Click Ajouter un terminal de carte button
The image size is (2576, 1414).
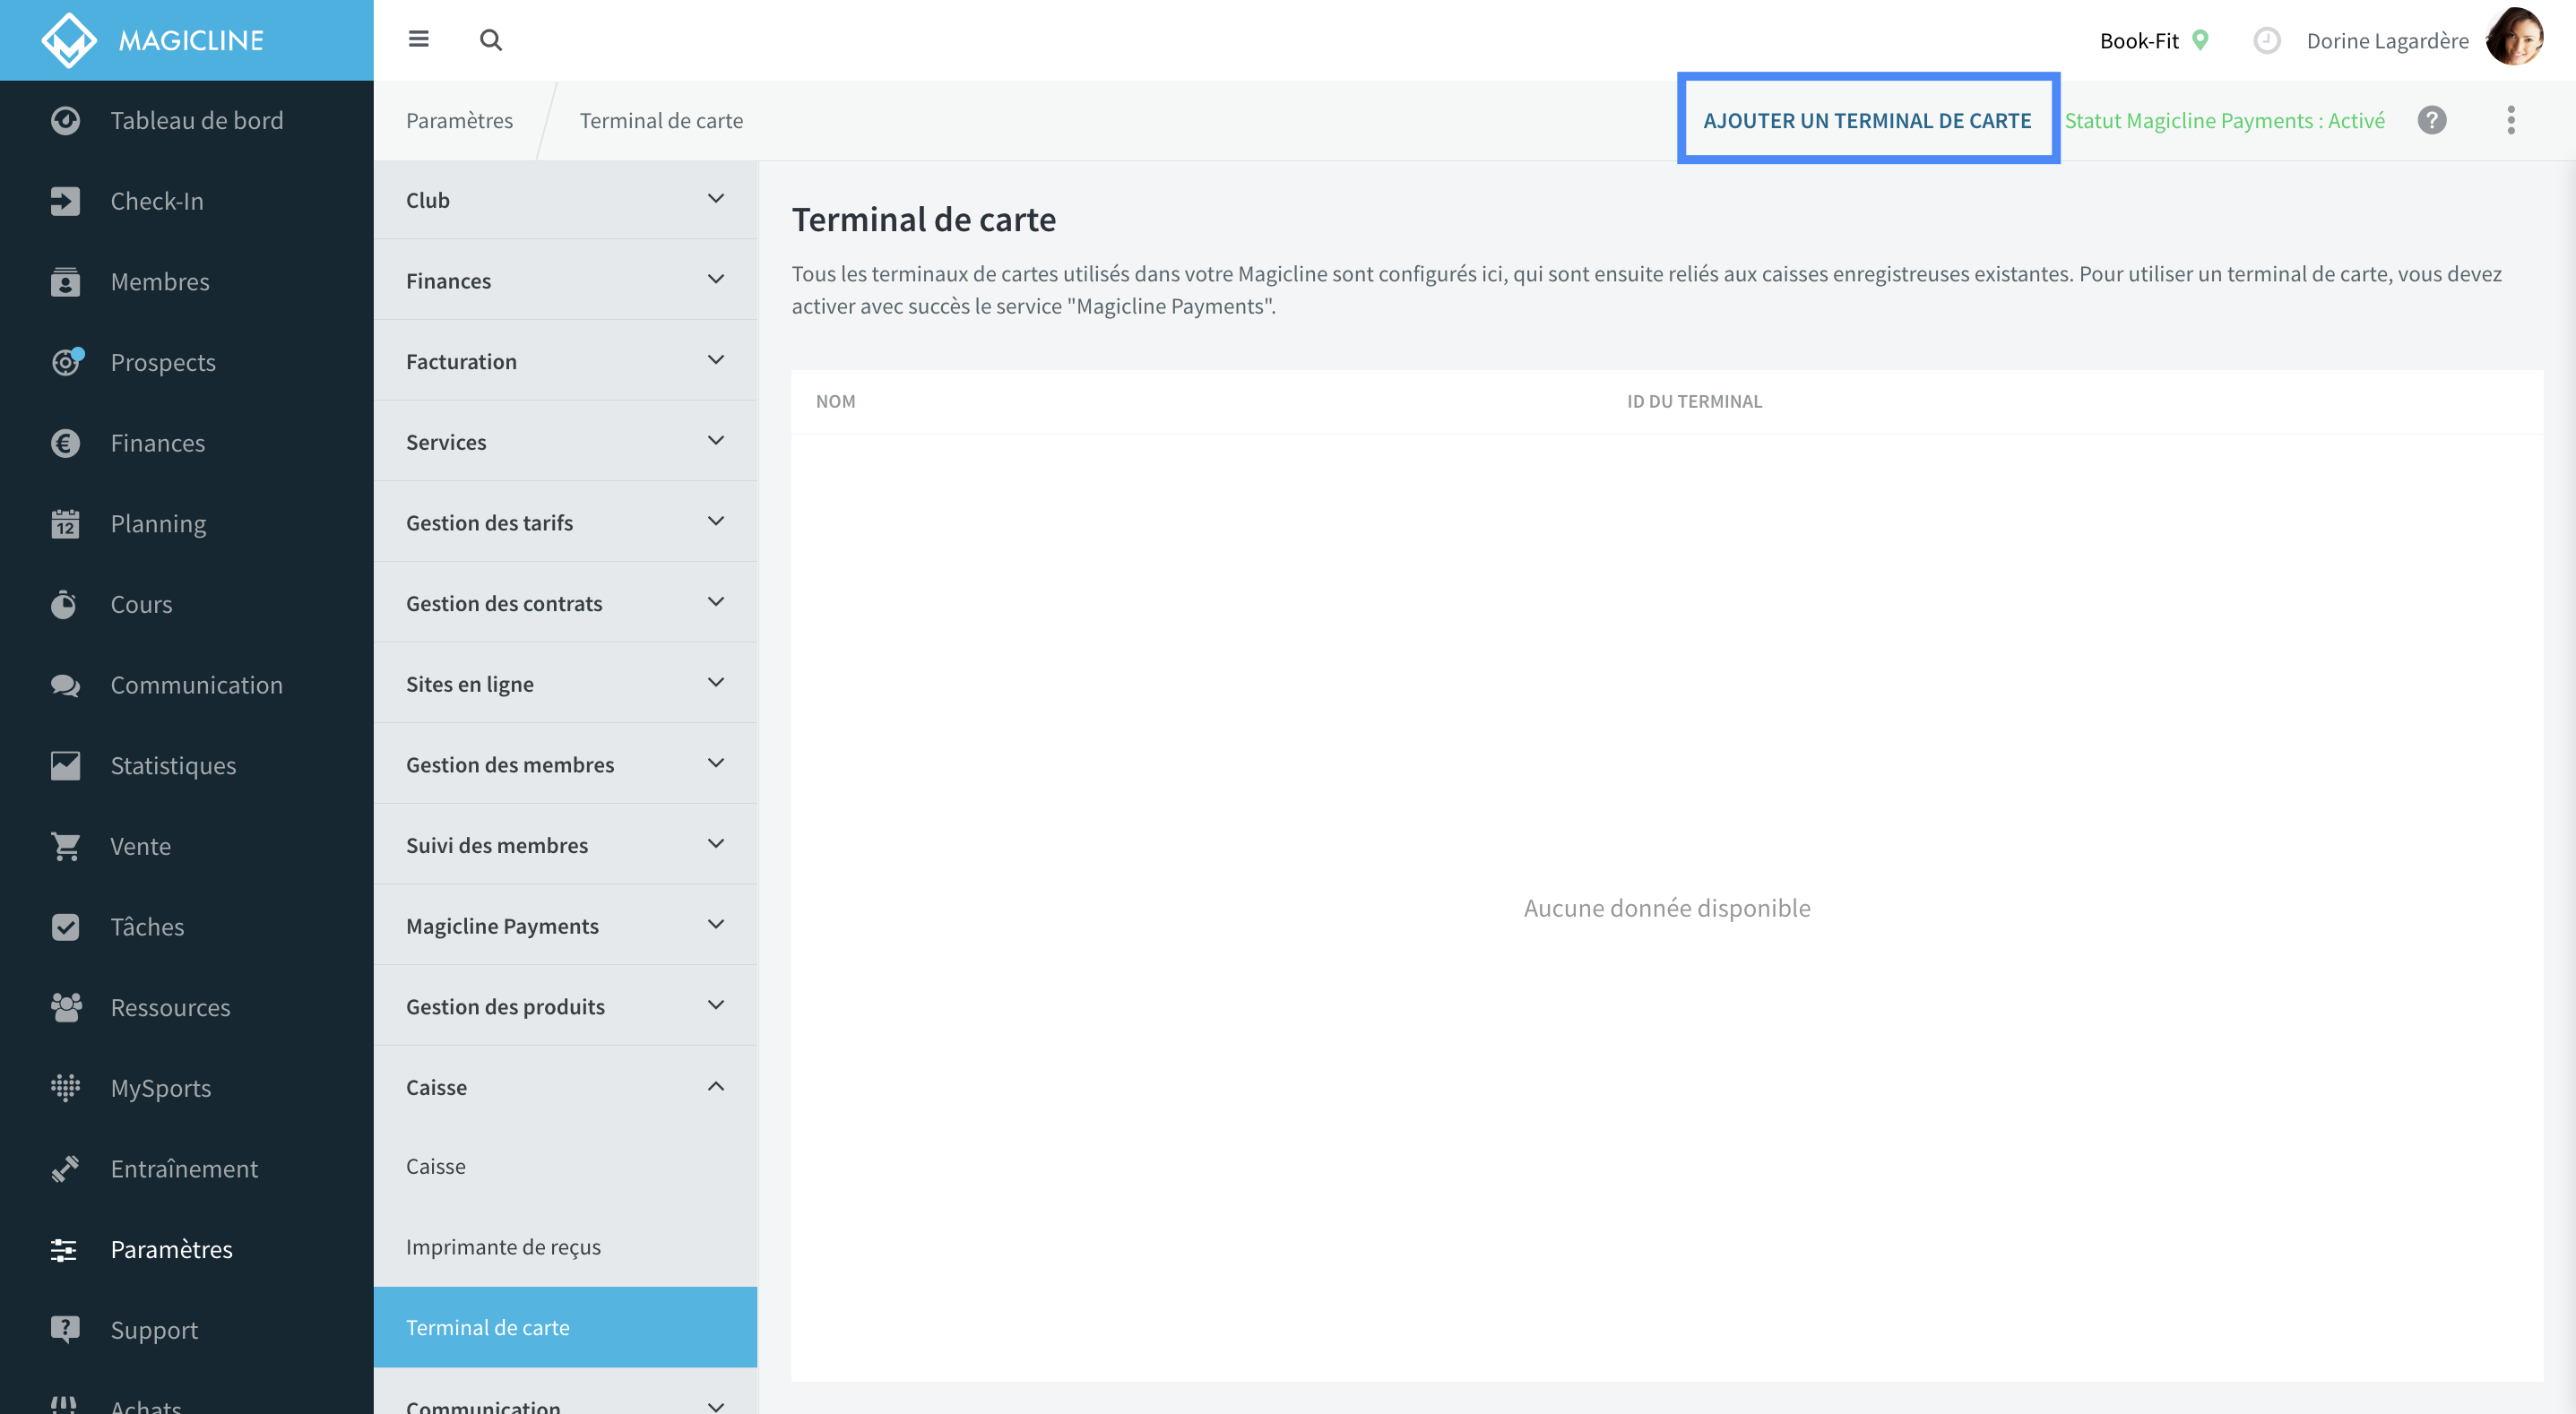[x=1867, y=120]
